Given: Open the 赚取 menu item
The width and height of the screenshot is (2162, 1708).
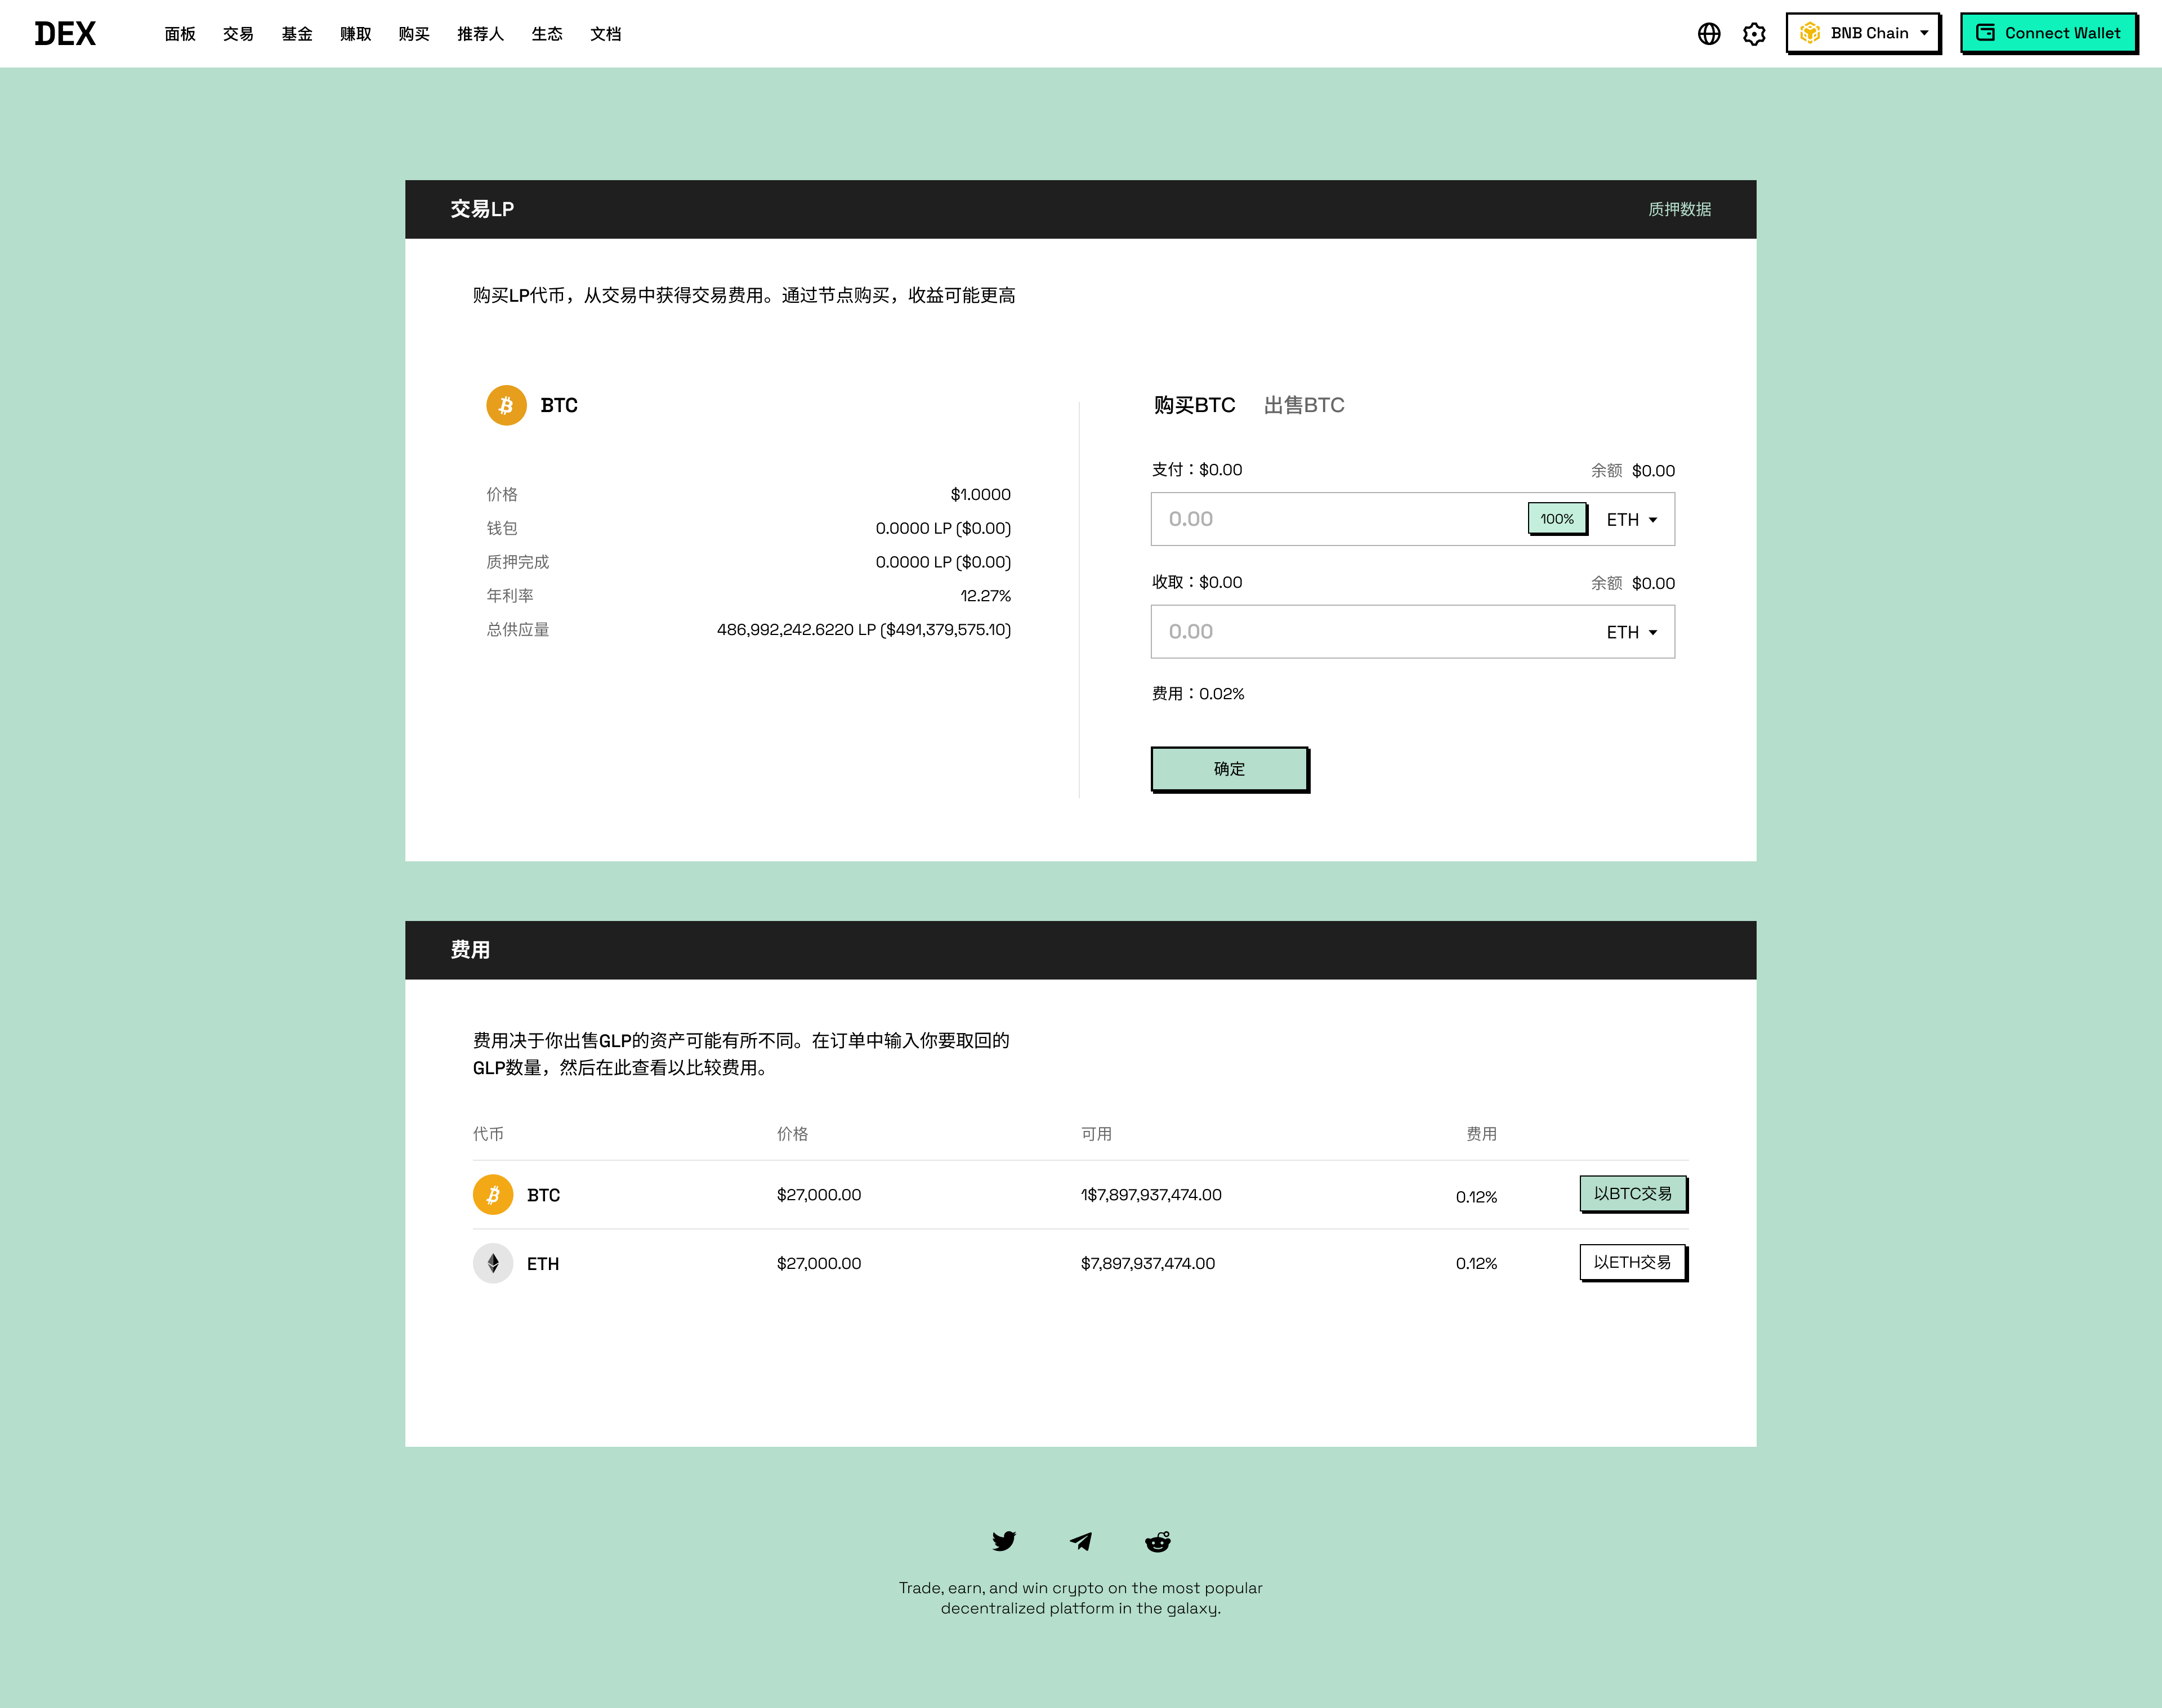Looking at the screenshot, I should tap(355, 34).
